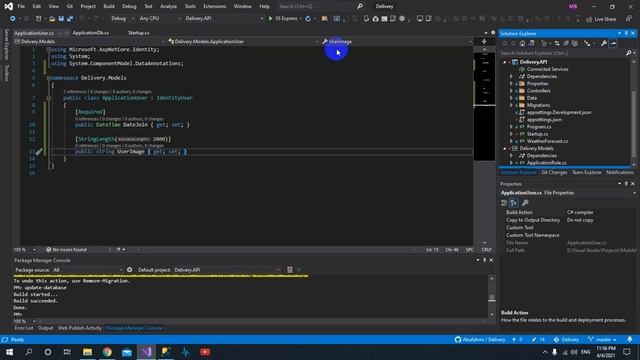This screenshot has height=360, width=640.
Task: Open the Default project dropdown
Action: (227, 270)
